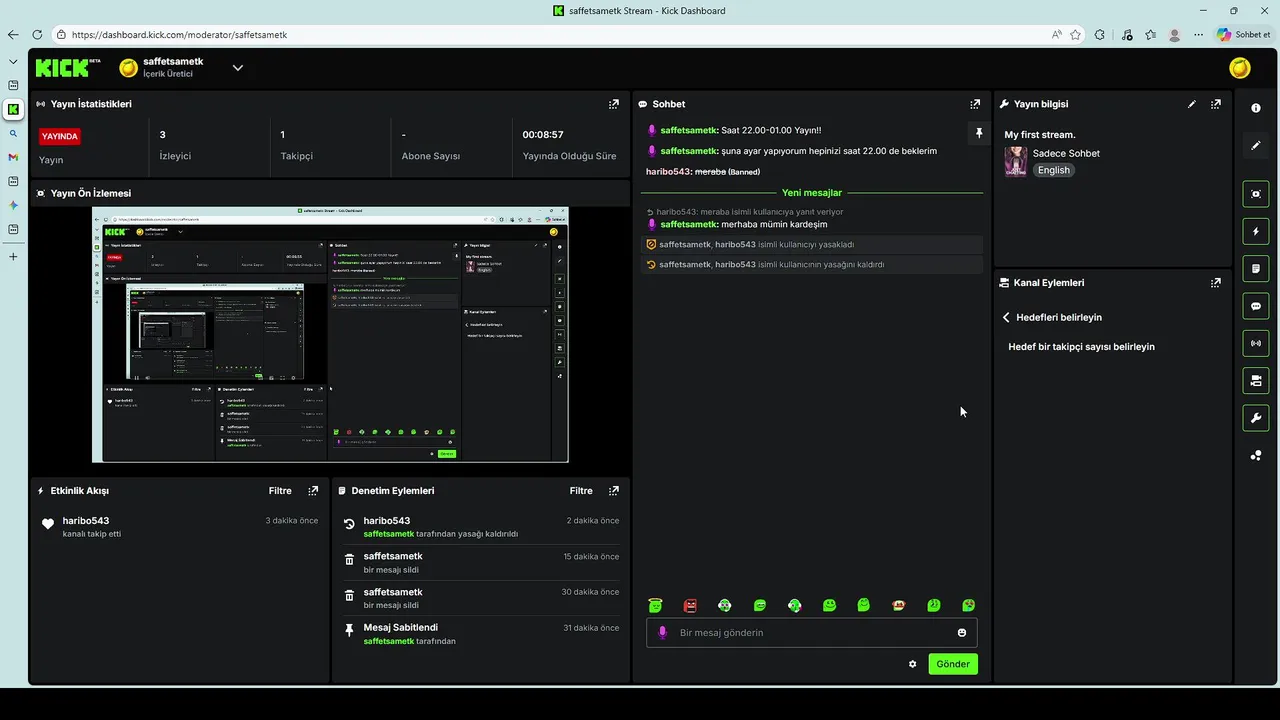The height and width of the screenshot is (720, 1280).
Task: Toggle the channel actions camera sidebar icon
Action: click(1256, 380)
